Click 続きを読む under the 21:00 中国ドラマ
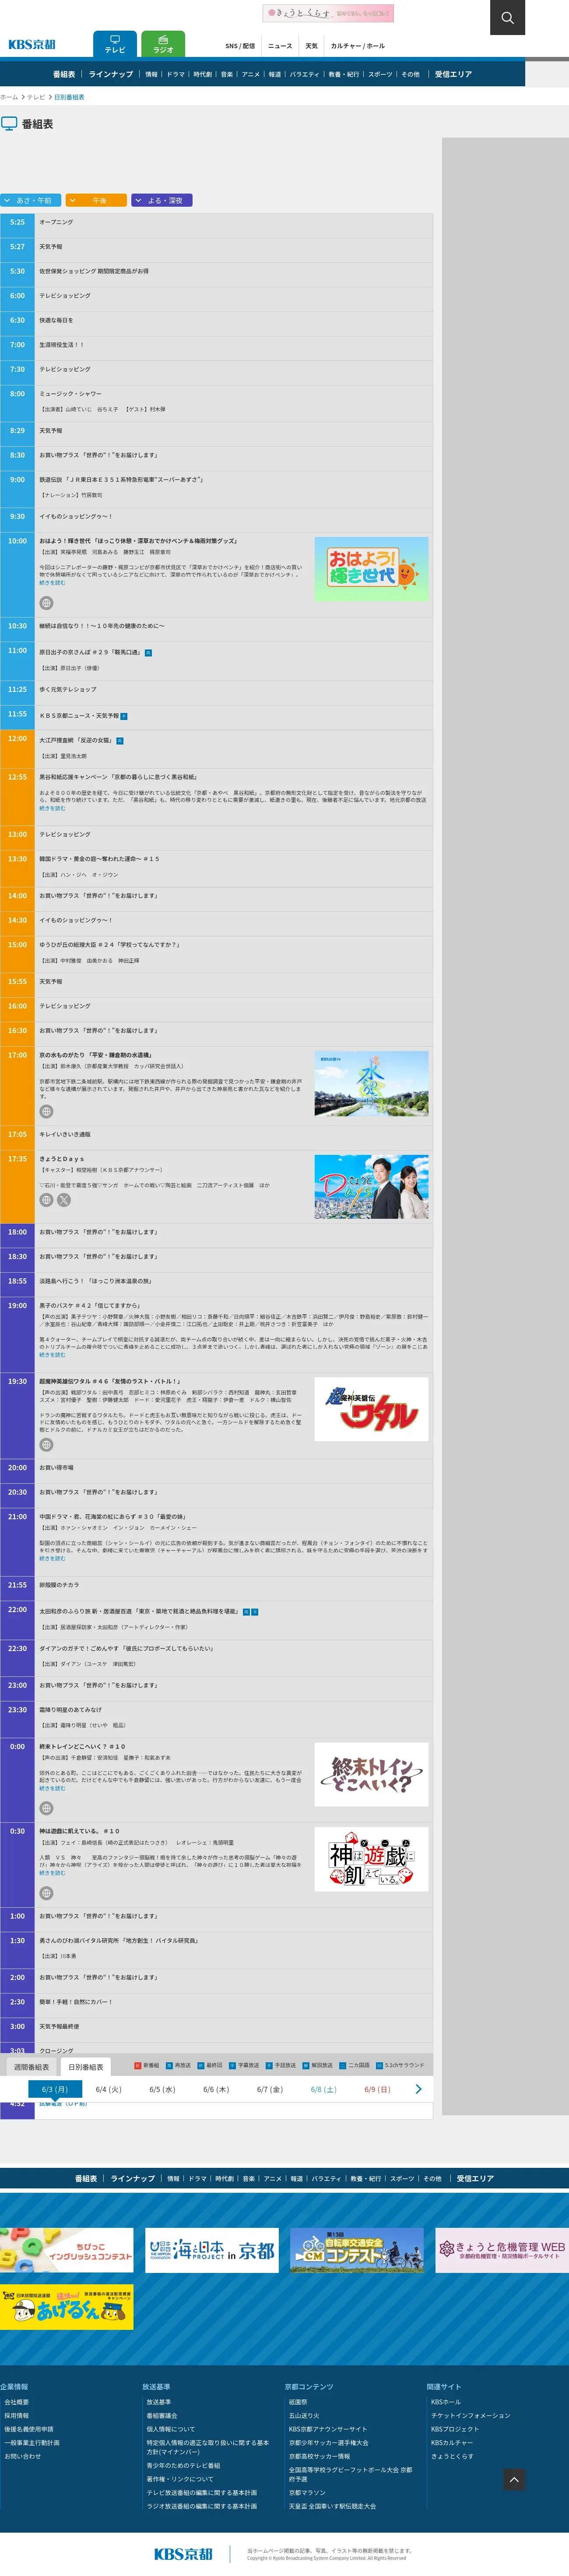 [52, 1558]
